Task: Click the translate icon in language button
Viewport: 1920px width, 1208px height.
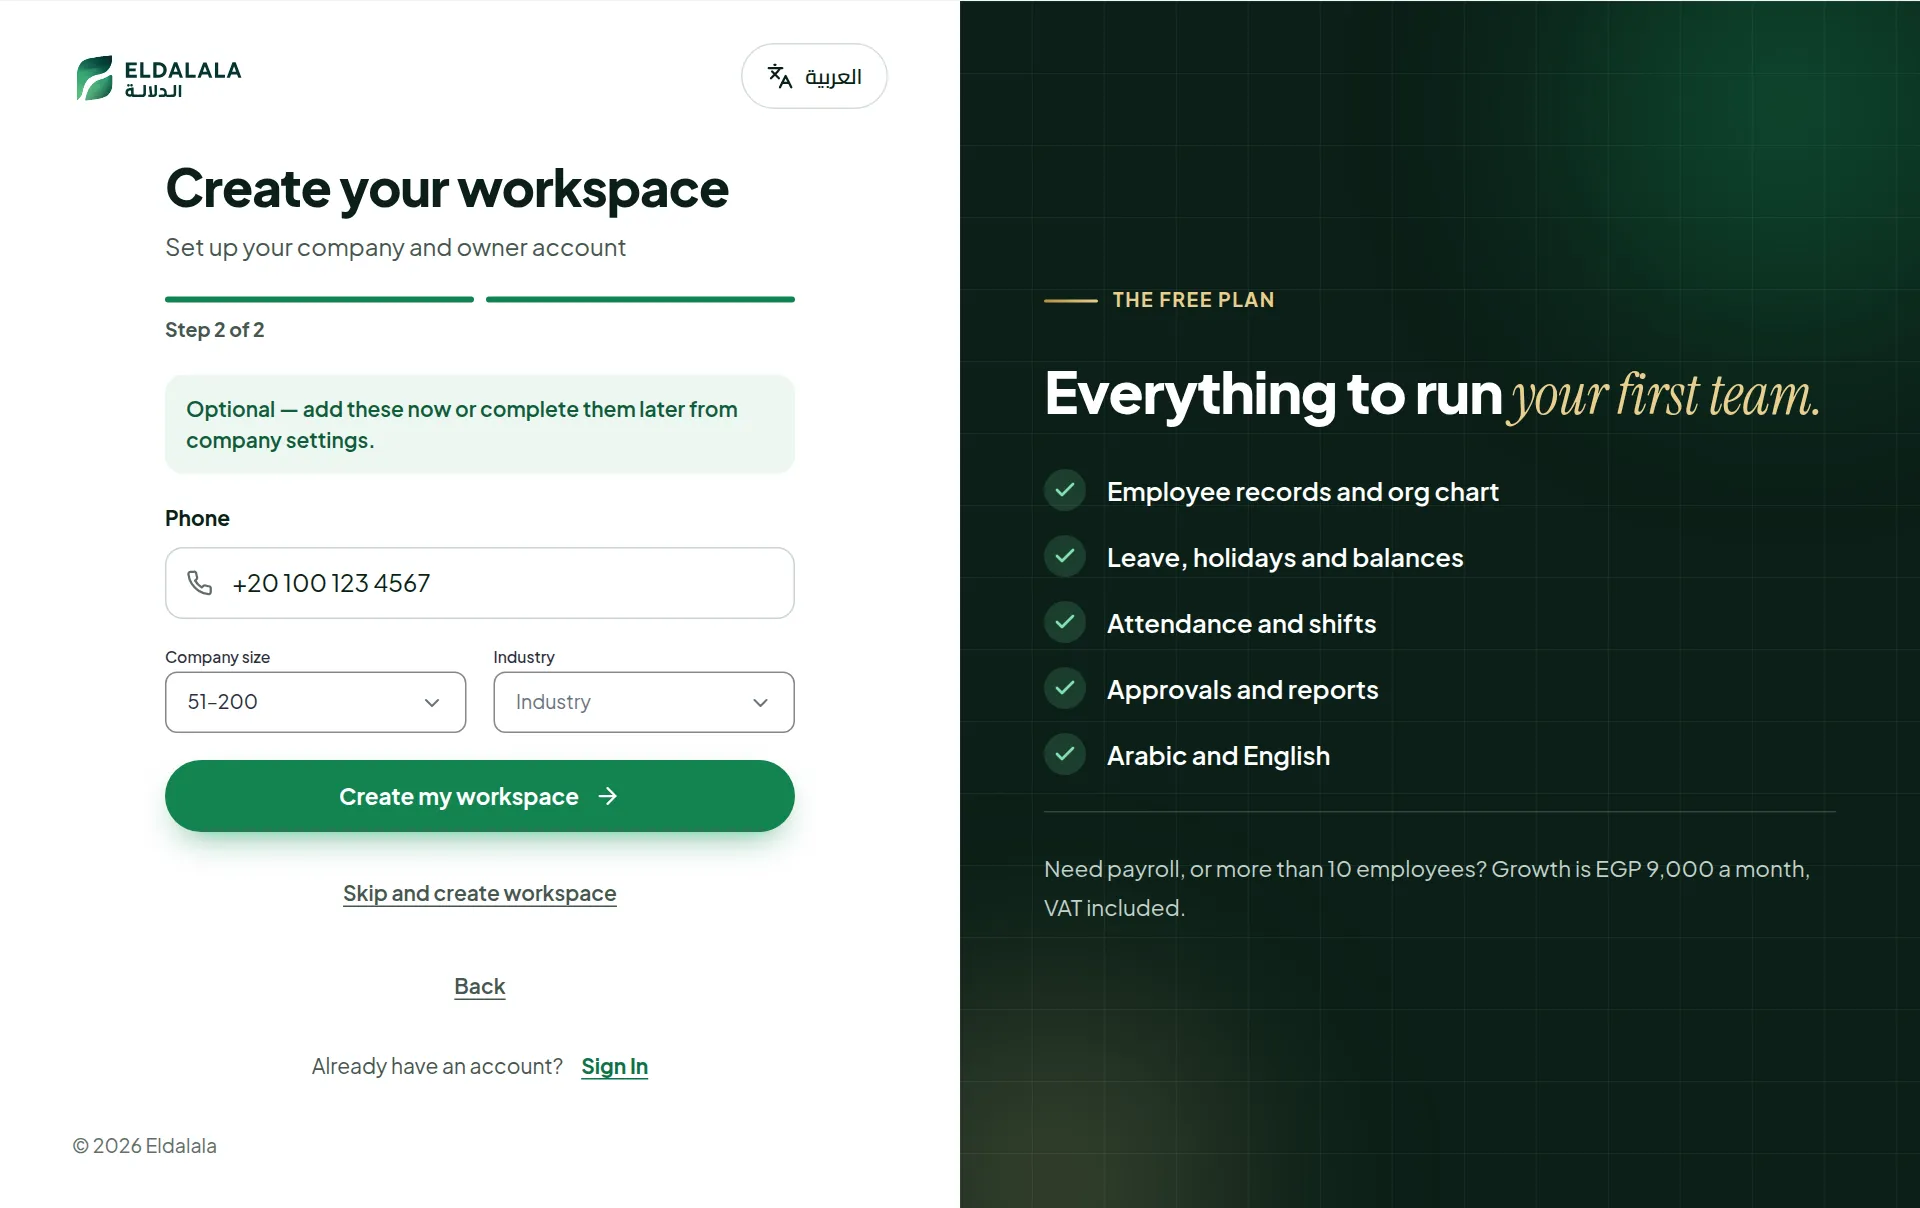Action: [780, 76]
